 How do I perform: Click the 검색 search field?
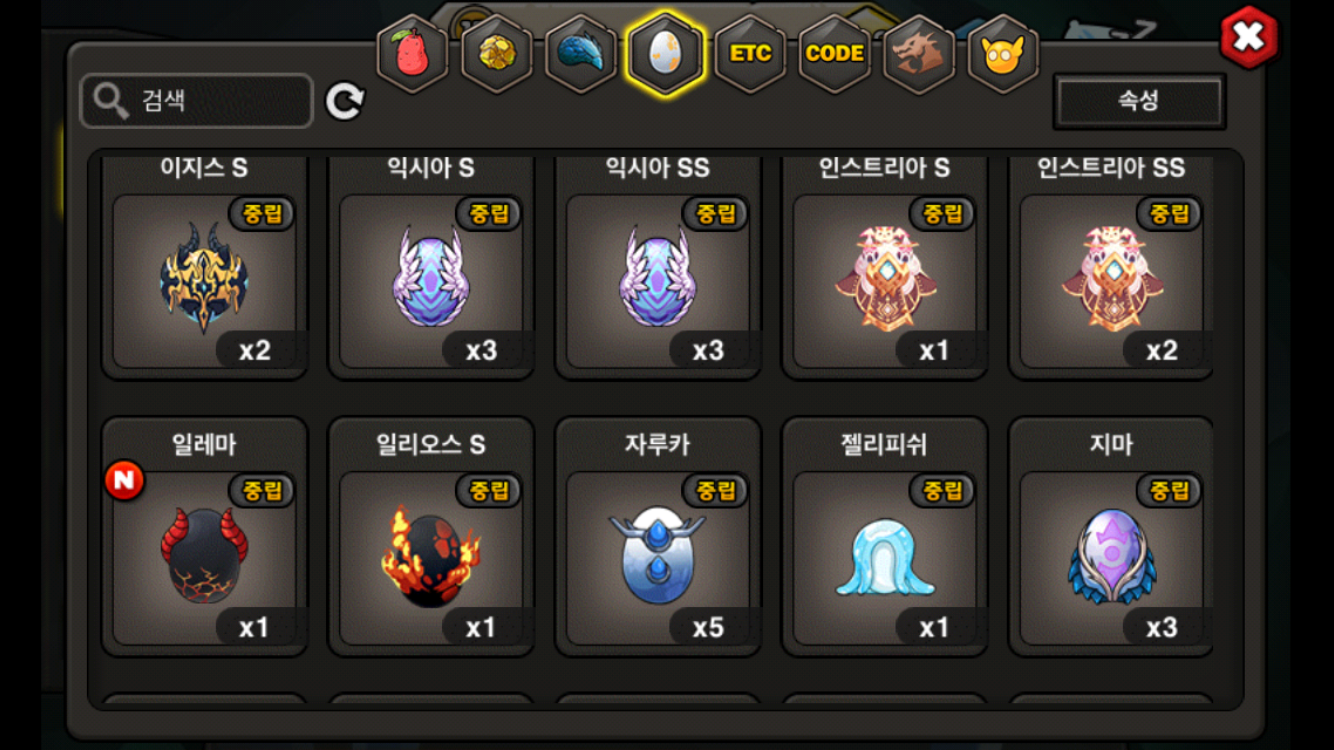(197, 101)
